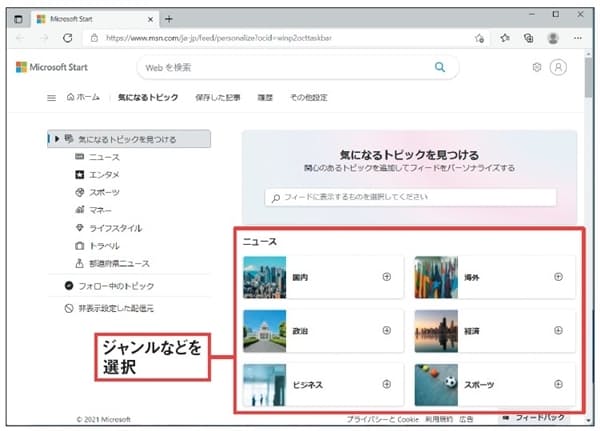Image resolution: width=600 pixels, height=431 pixels.
Task: Collapse the 気になるトピックを見つける tree section
Action: (x=56, y=139)
